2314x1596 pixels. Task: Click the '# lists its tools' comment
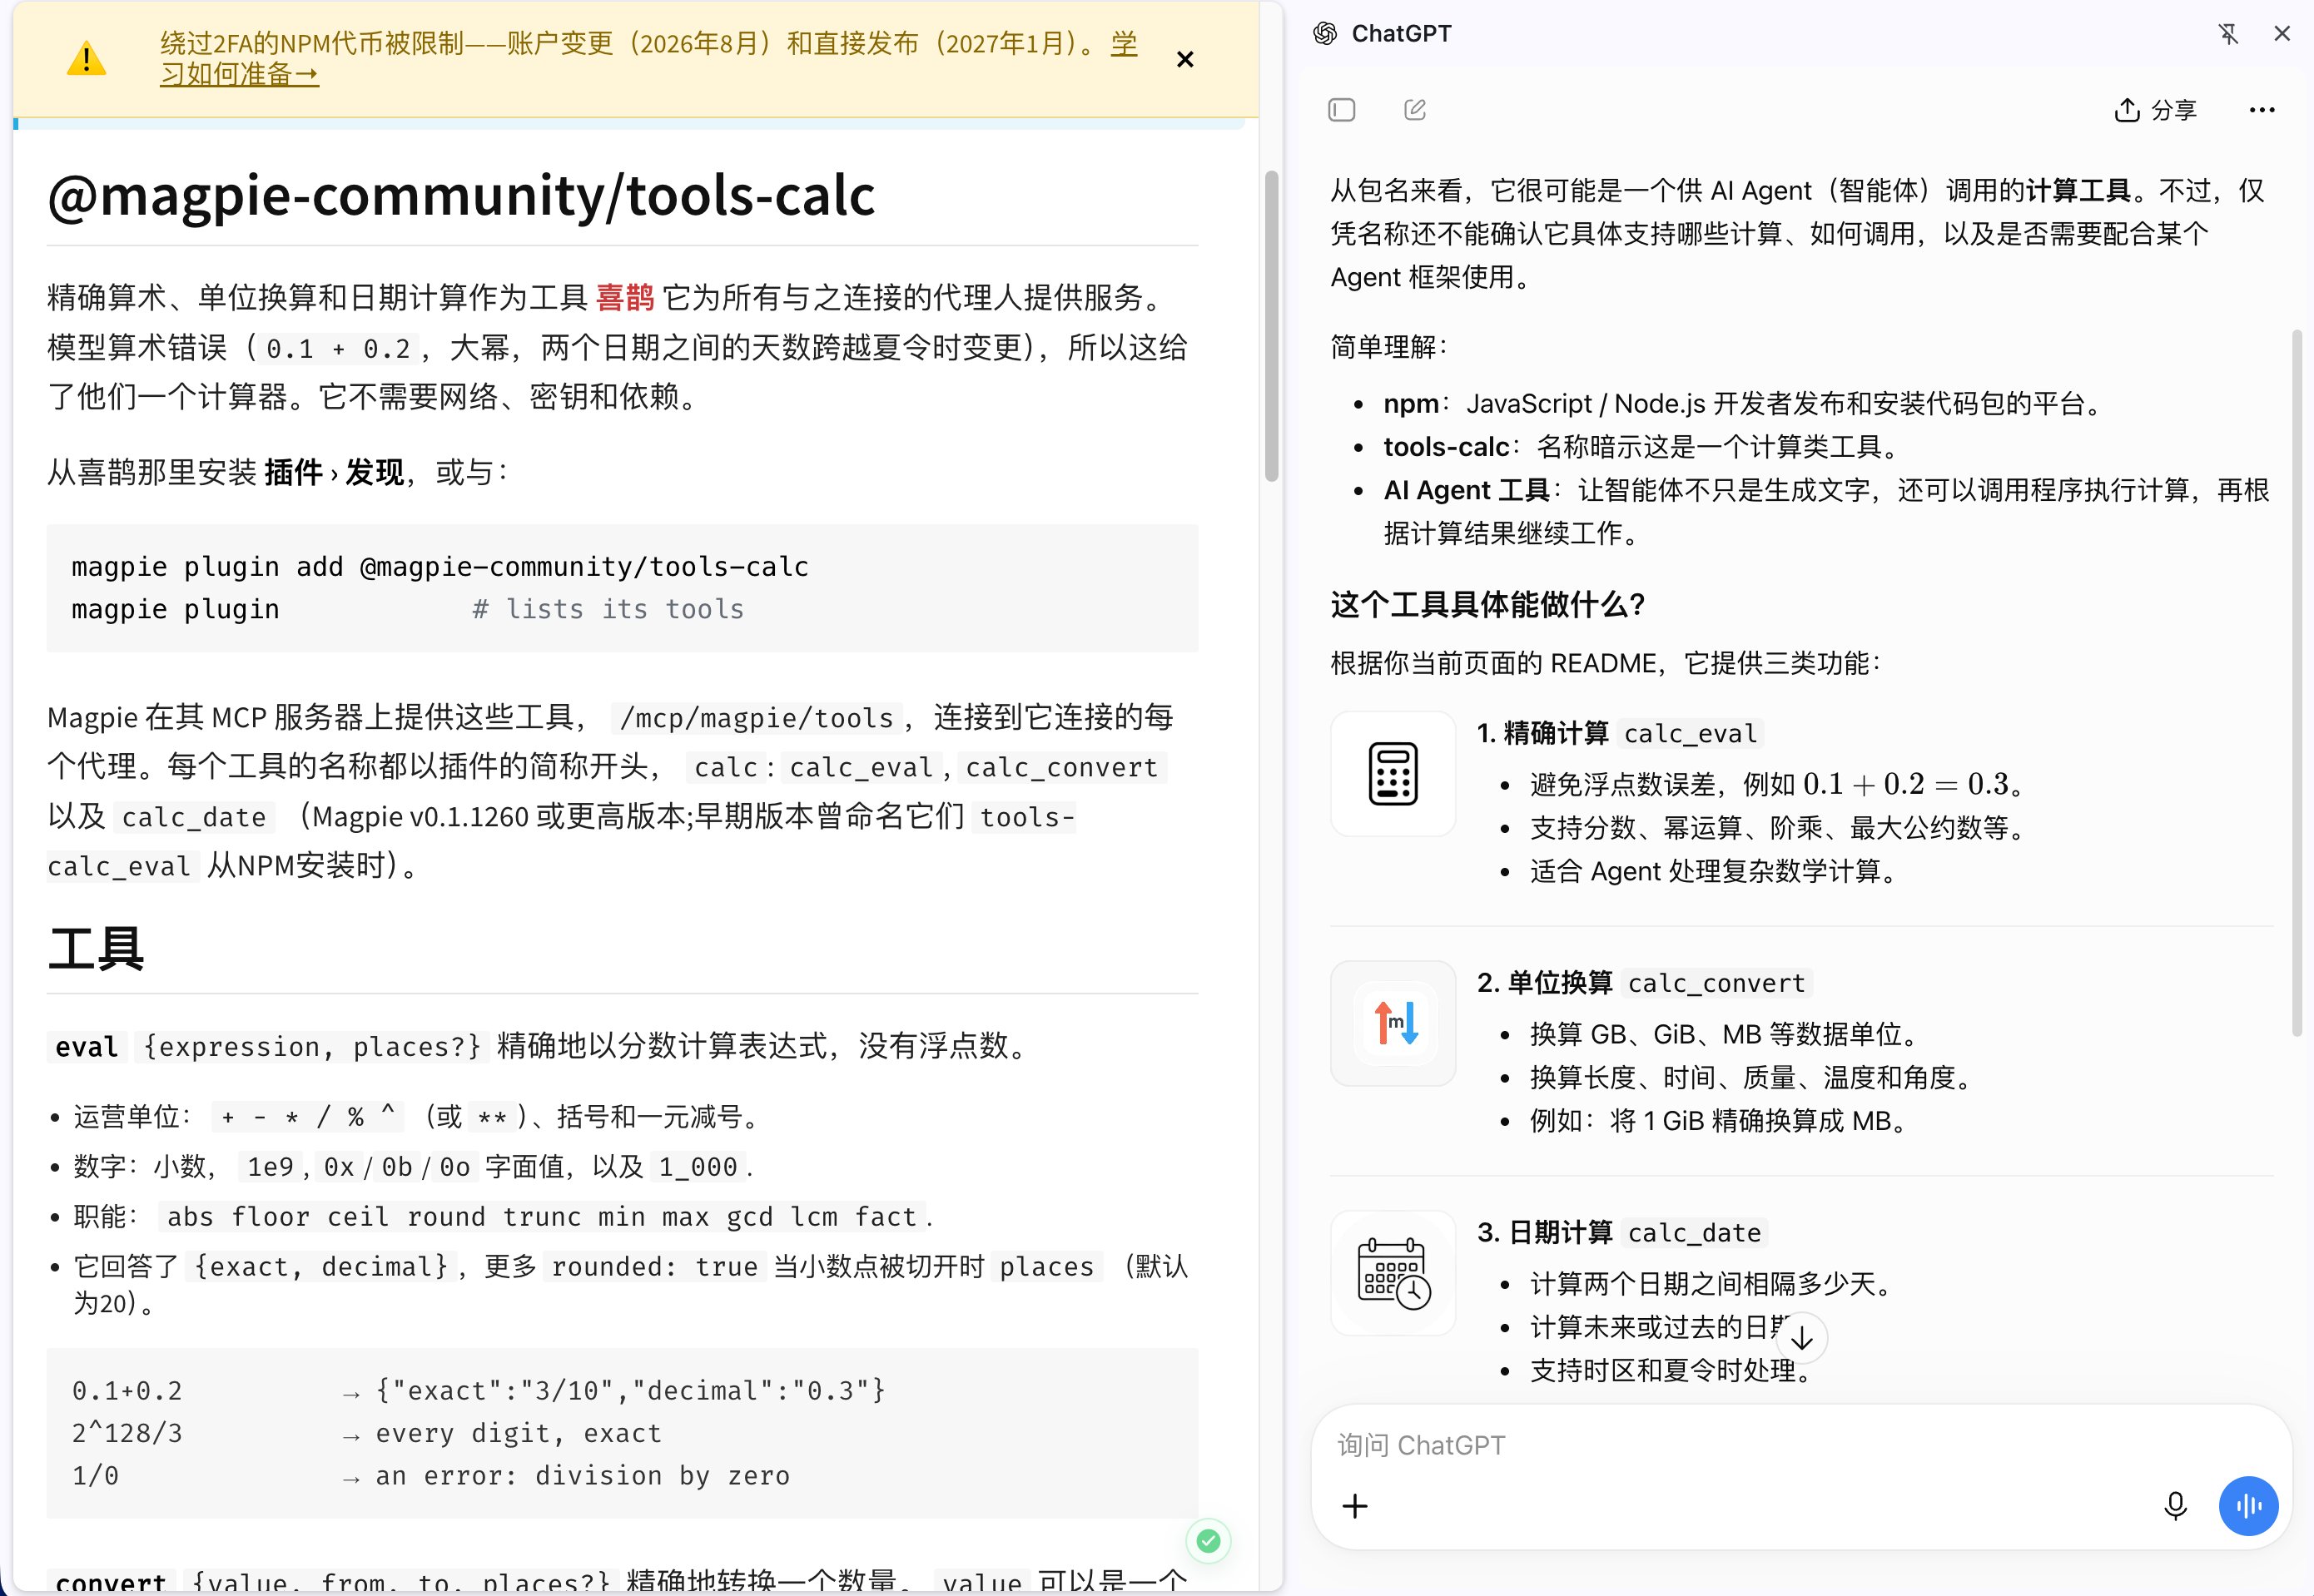[608, 609]
